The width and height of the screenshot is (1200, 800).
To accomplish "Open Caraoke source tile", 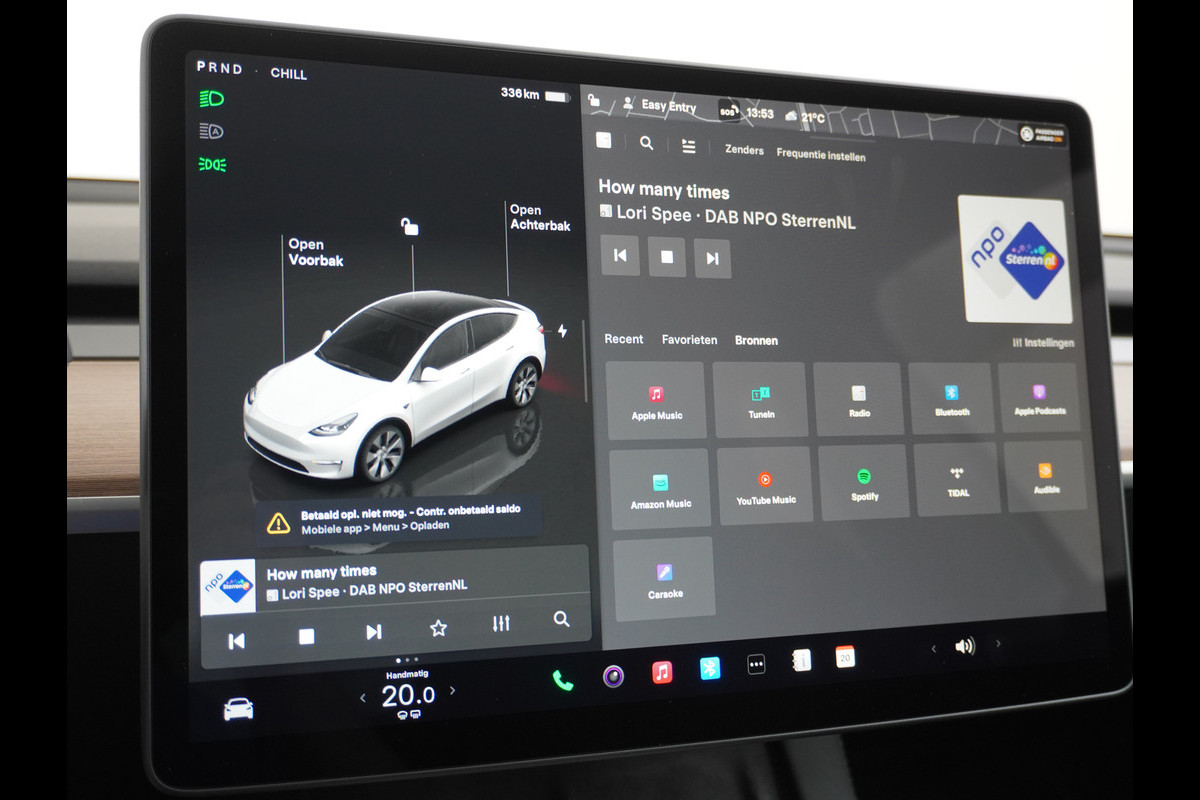I will (664, 579).
